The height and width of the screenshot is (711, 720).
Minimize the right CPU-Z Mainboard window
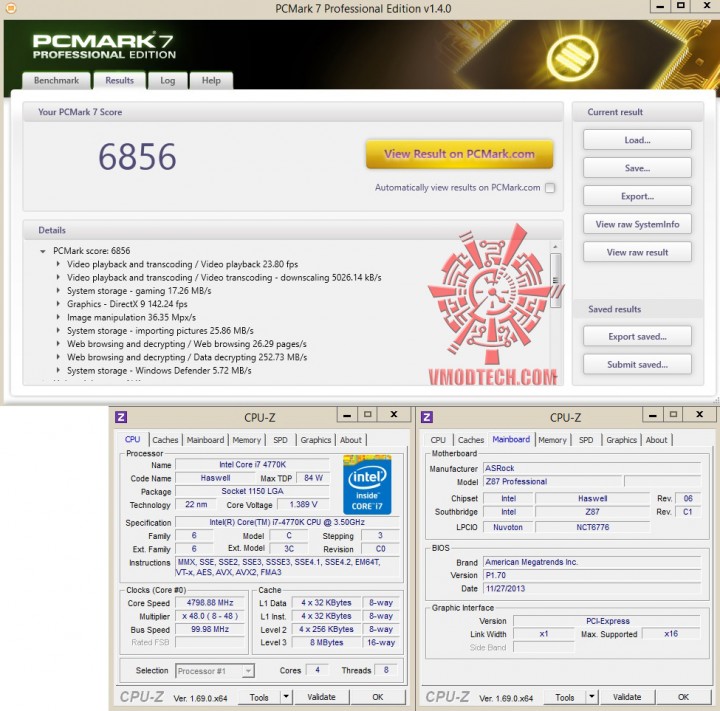point(653,415)
